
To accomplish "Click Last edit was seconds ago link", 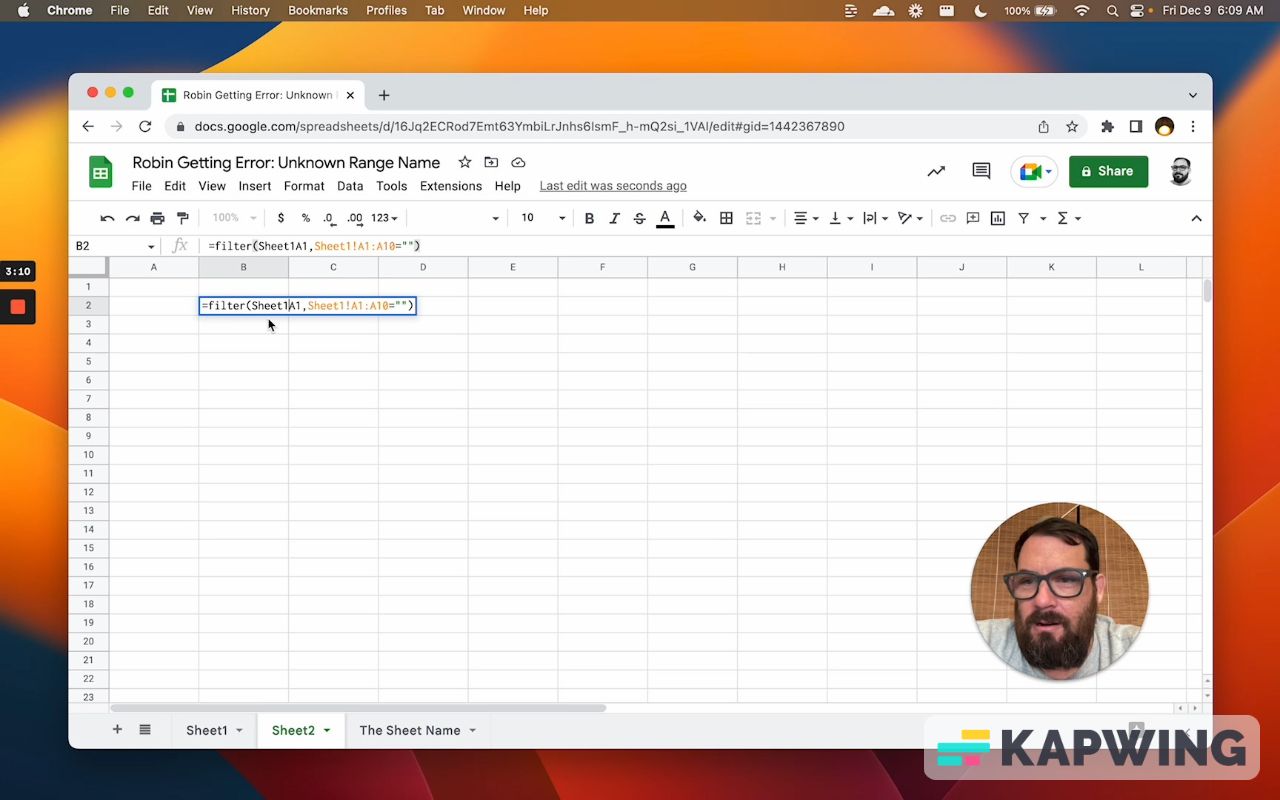I will tap(613, 186).
